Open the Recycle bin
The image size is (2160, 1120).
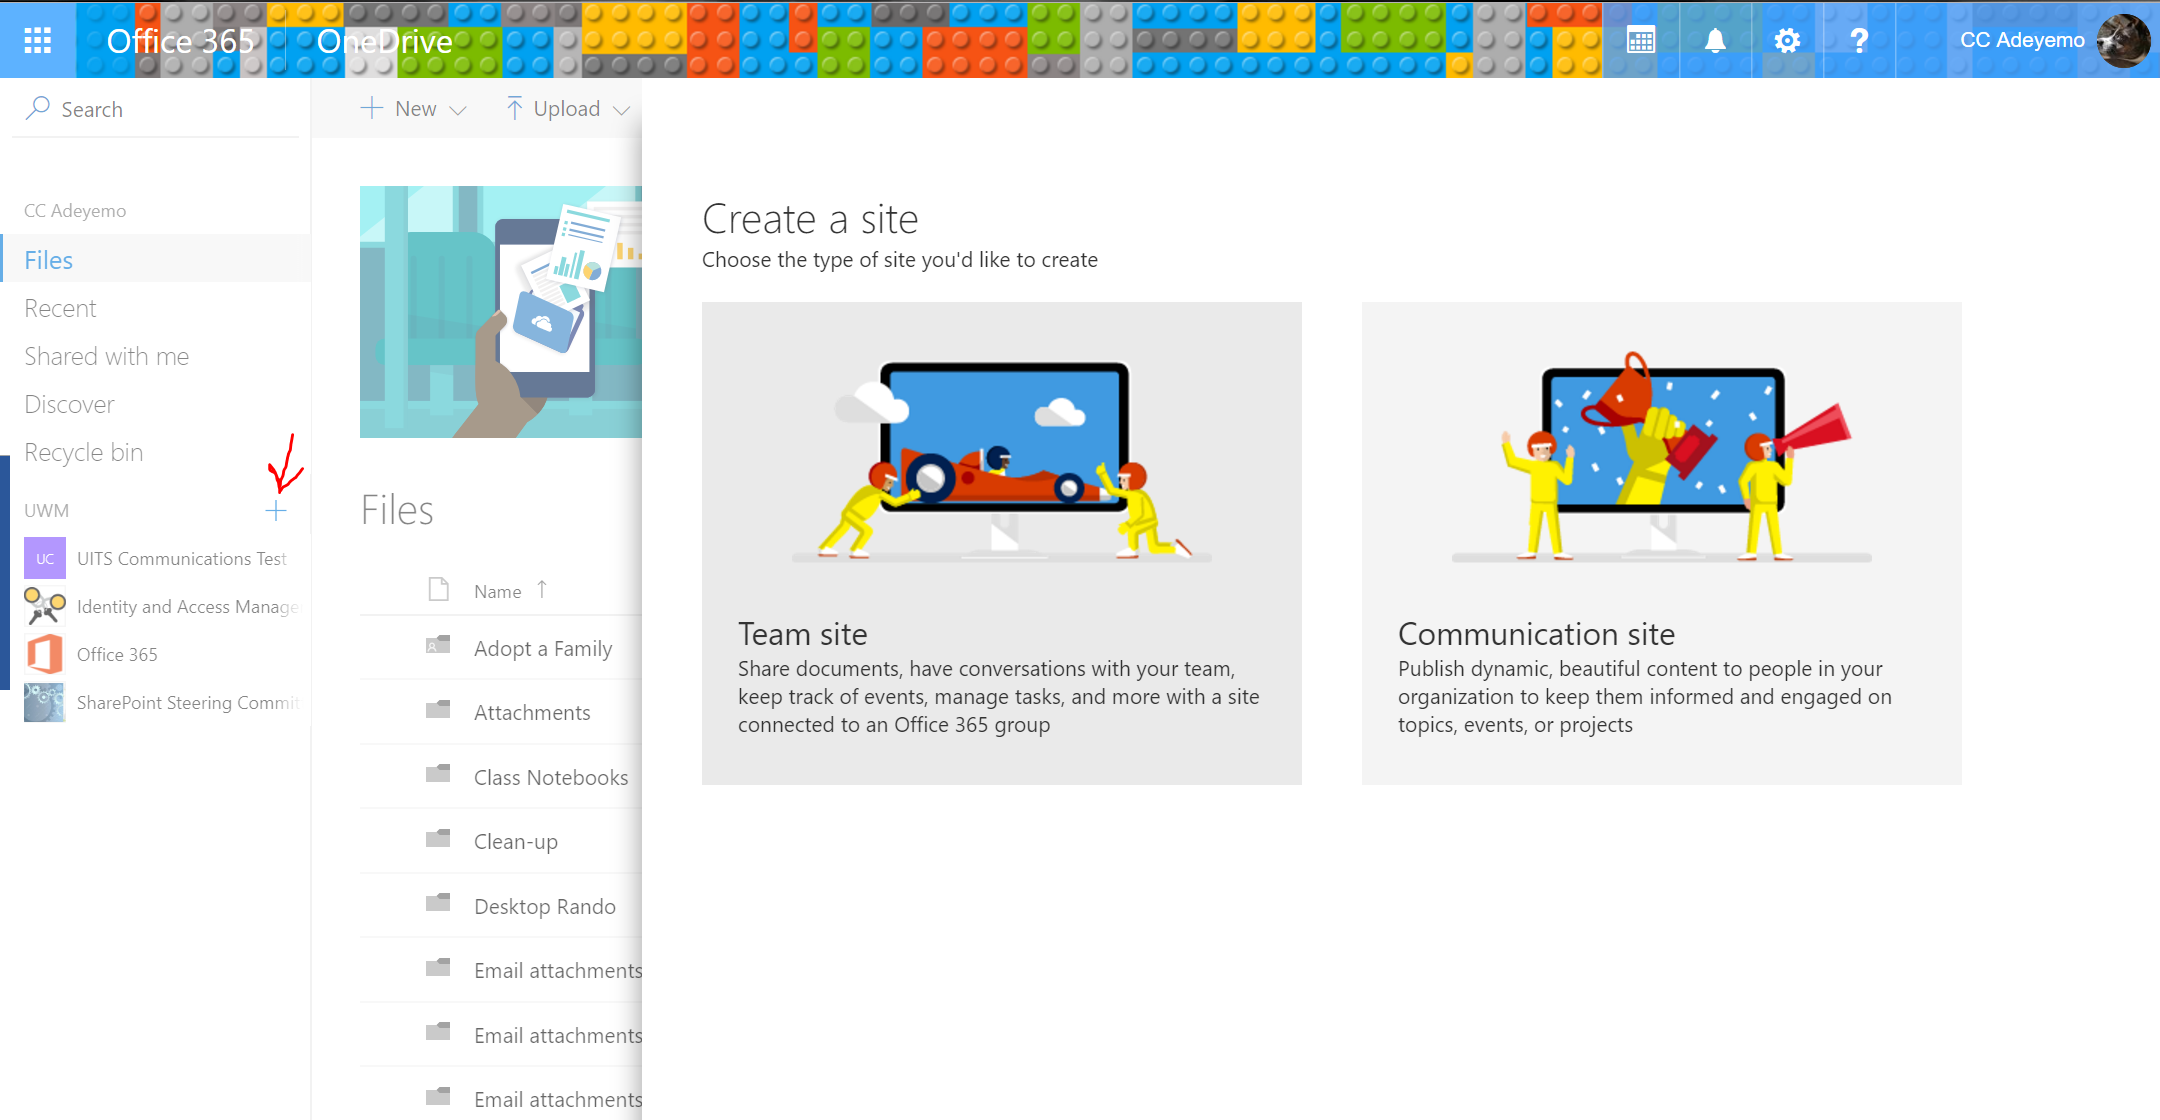click(x=83, y=452)
